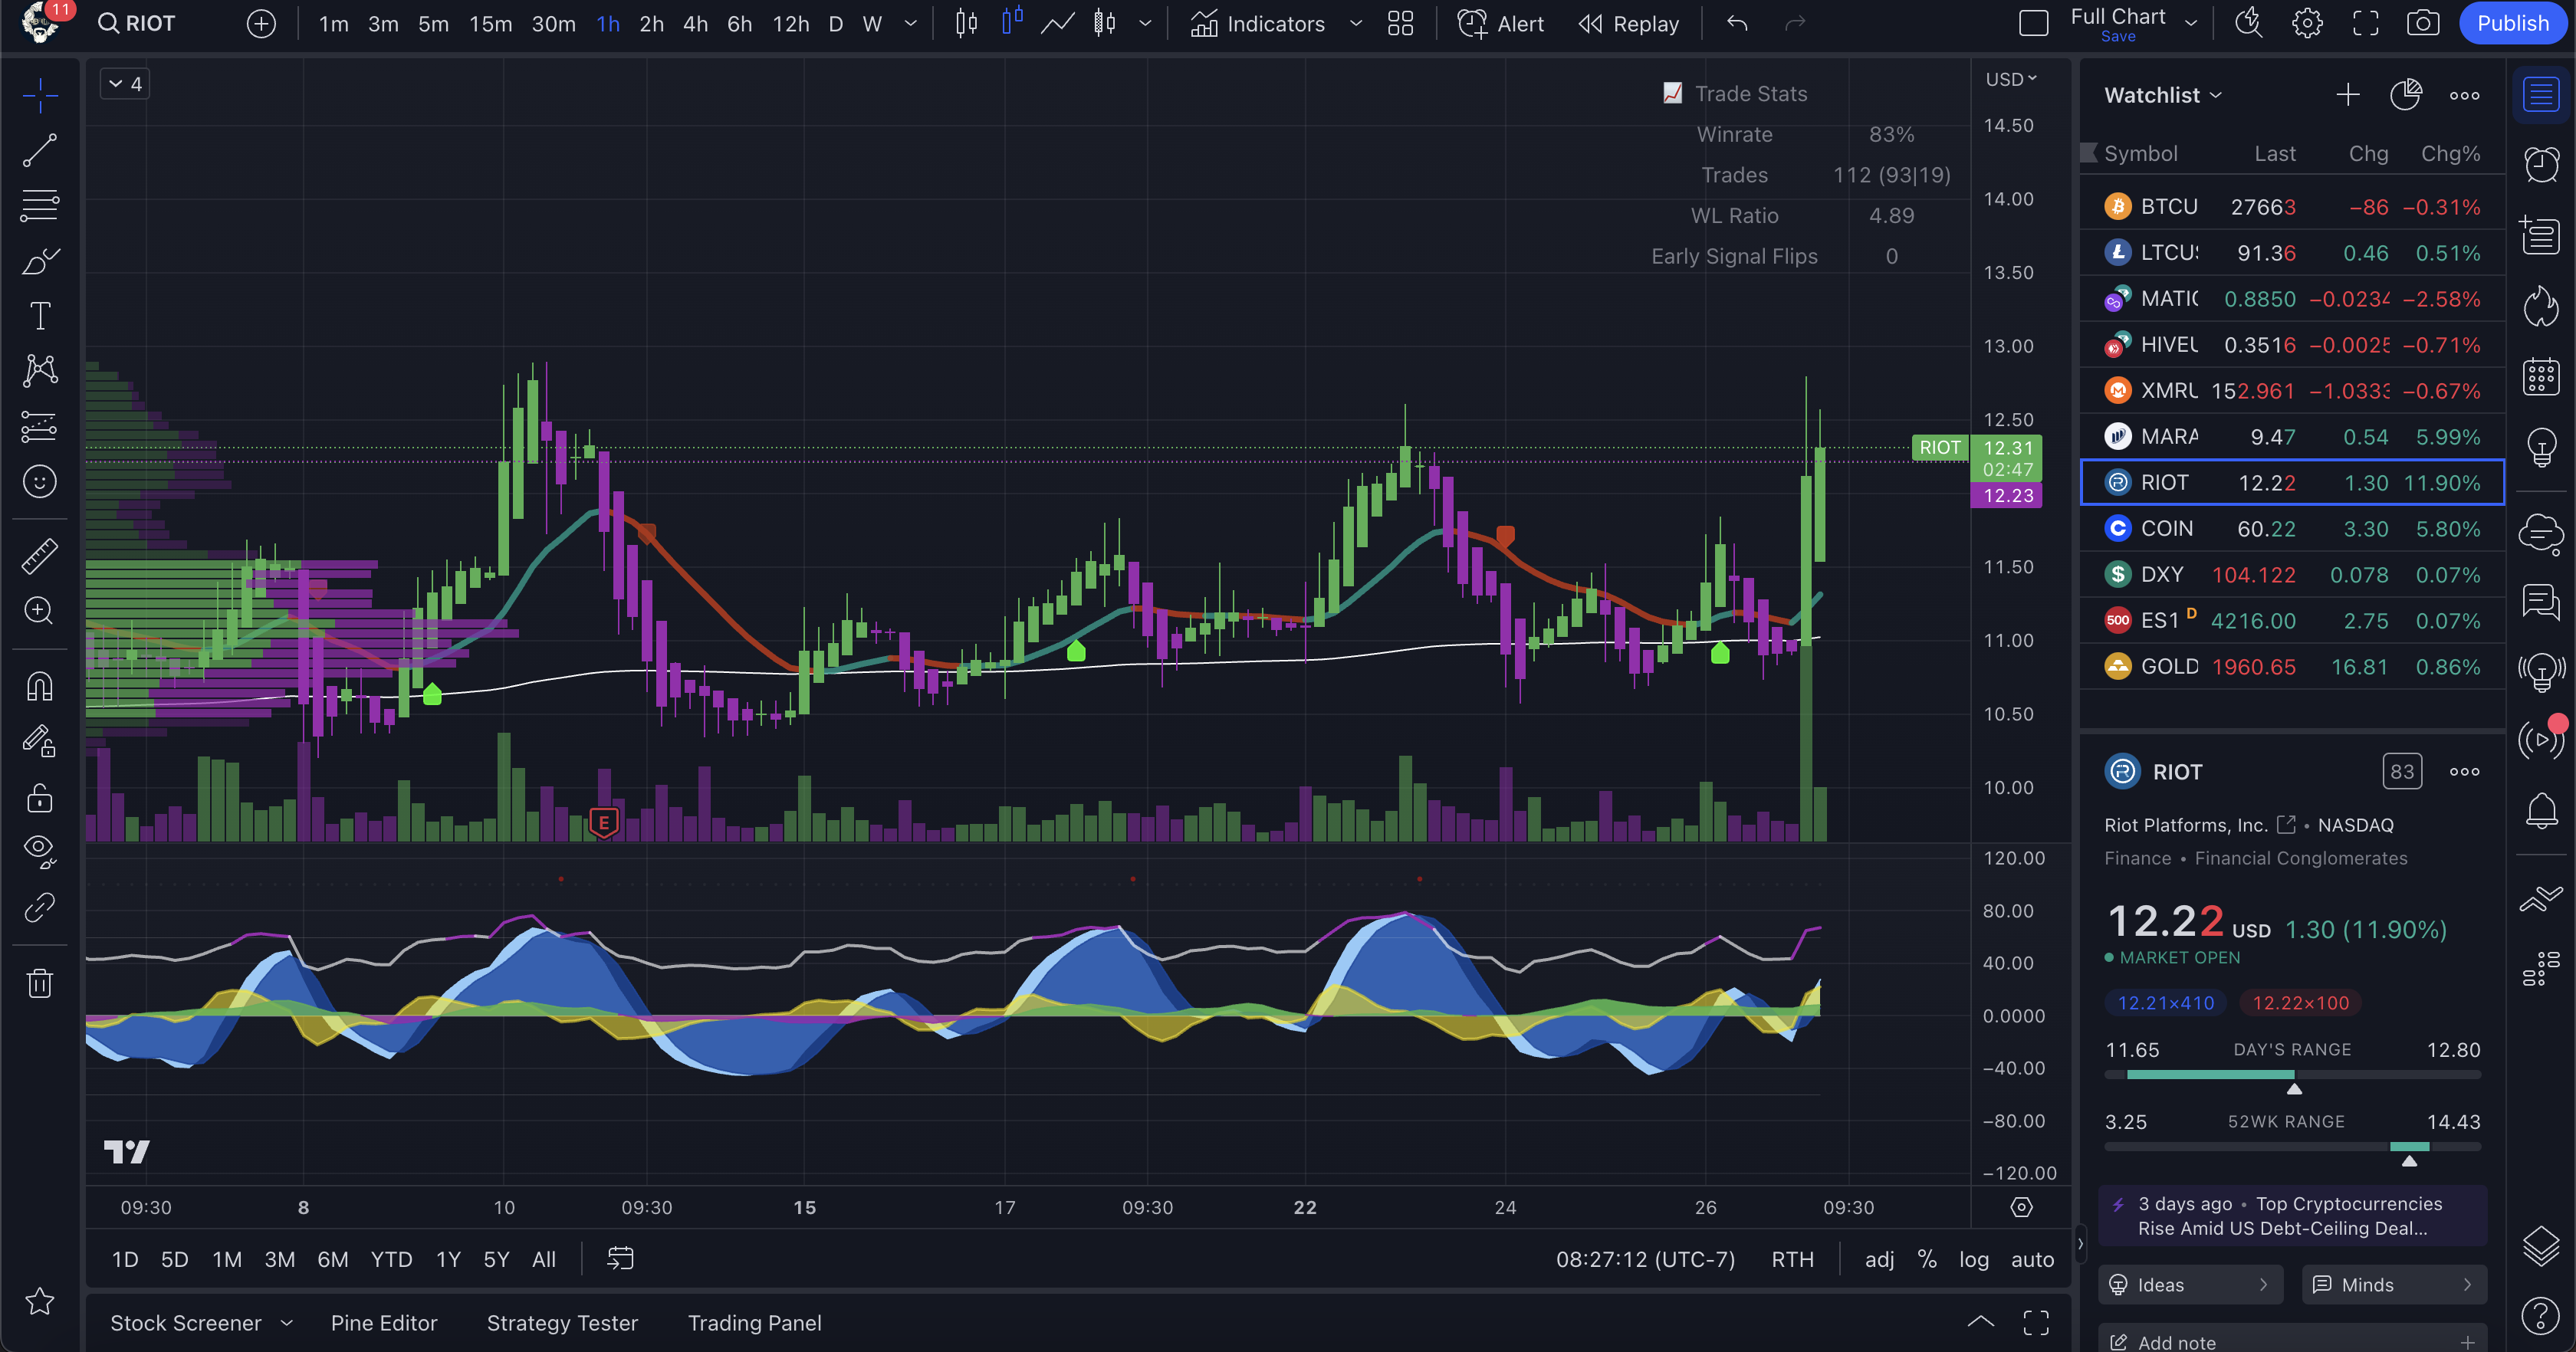
Task: Open the layout setup square icon
Action: click(2033, 24)
